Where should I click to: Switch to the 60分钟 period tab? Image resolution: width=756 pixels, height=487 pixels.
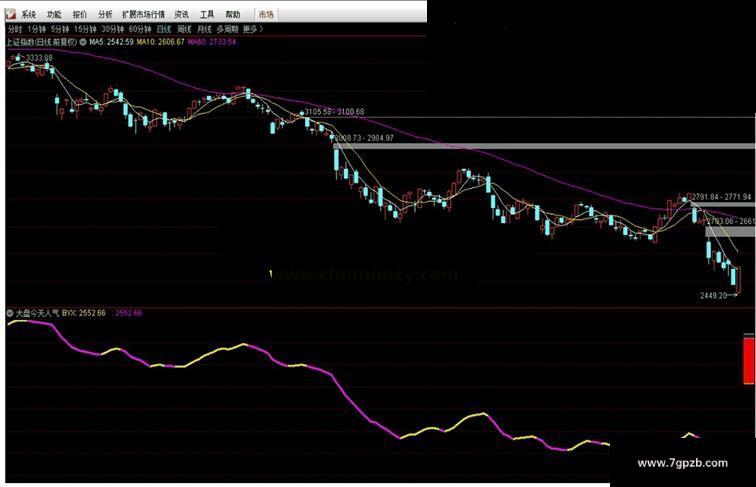coord(140,29)
